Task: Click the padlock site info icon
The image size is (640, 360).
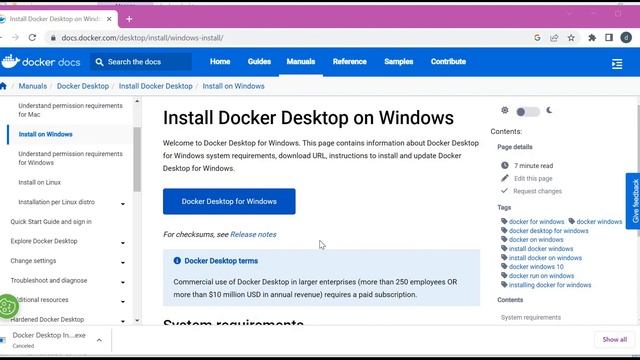Action: click(53, 38)
